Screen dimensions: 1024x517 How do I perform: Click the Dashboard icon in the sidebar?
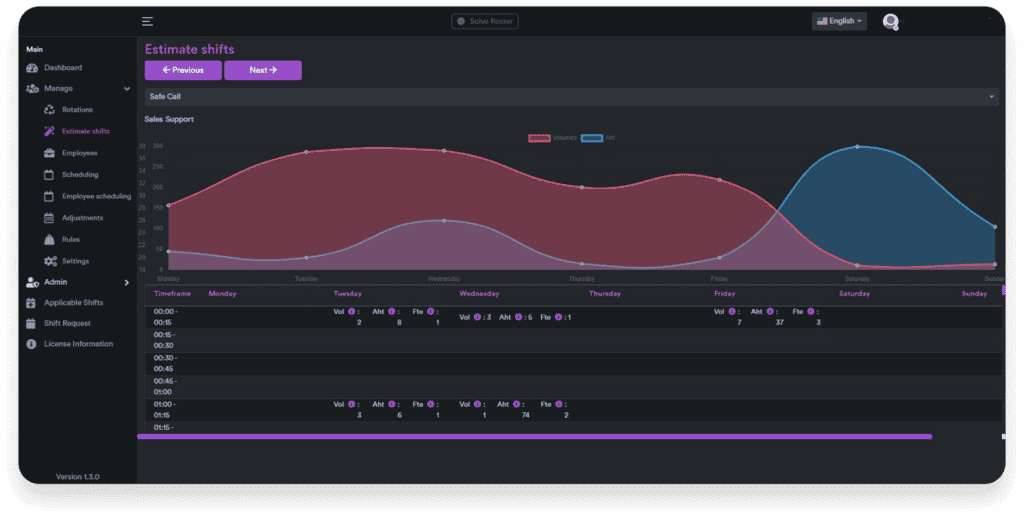pyautogui.click(x=32, y=68)
